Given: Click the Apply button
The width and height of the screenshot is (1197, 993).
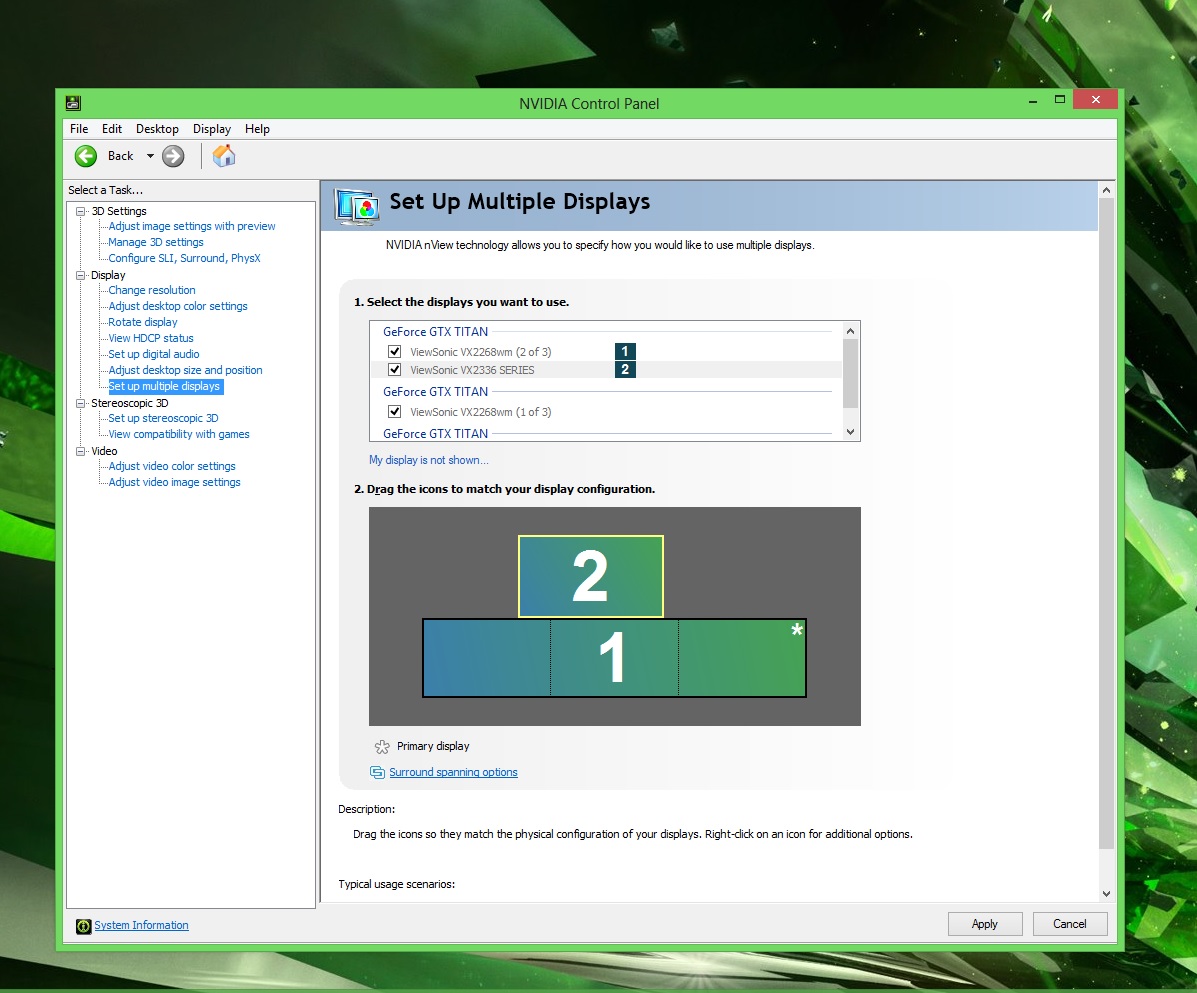Looking at the screenshot, I should (984, 924).
